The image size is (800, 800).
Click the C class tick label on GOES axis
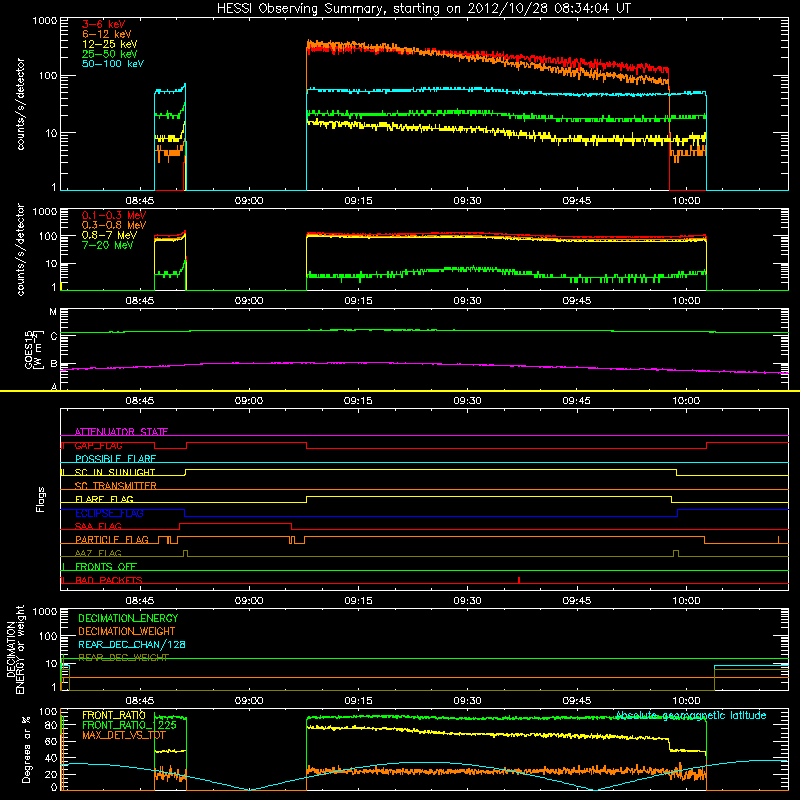[x=54, y=336]
